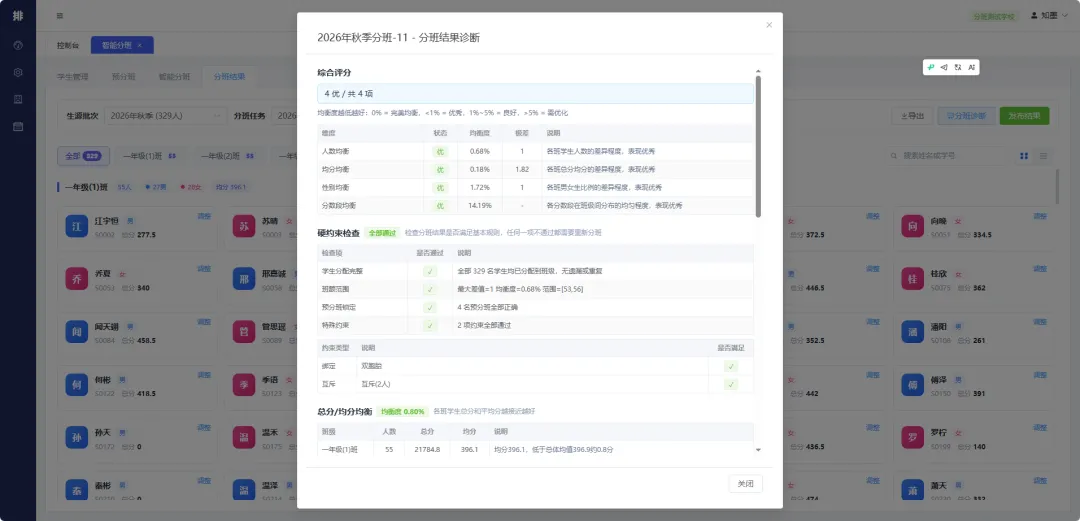This screenshot has width=1080, height=521.
Task: Switch to the 控制台 tab
Action: (68, 45)
